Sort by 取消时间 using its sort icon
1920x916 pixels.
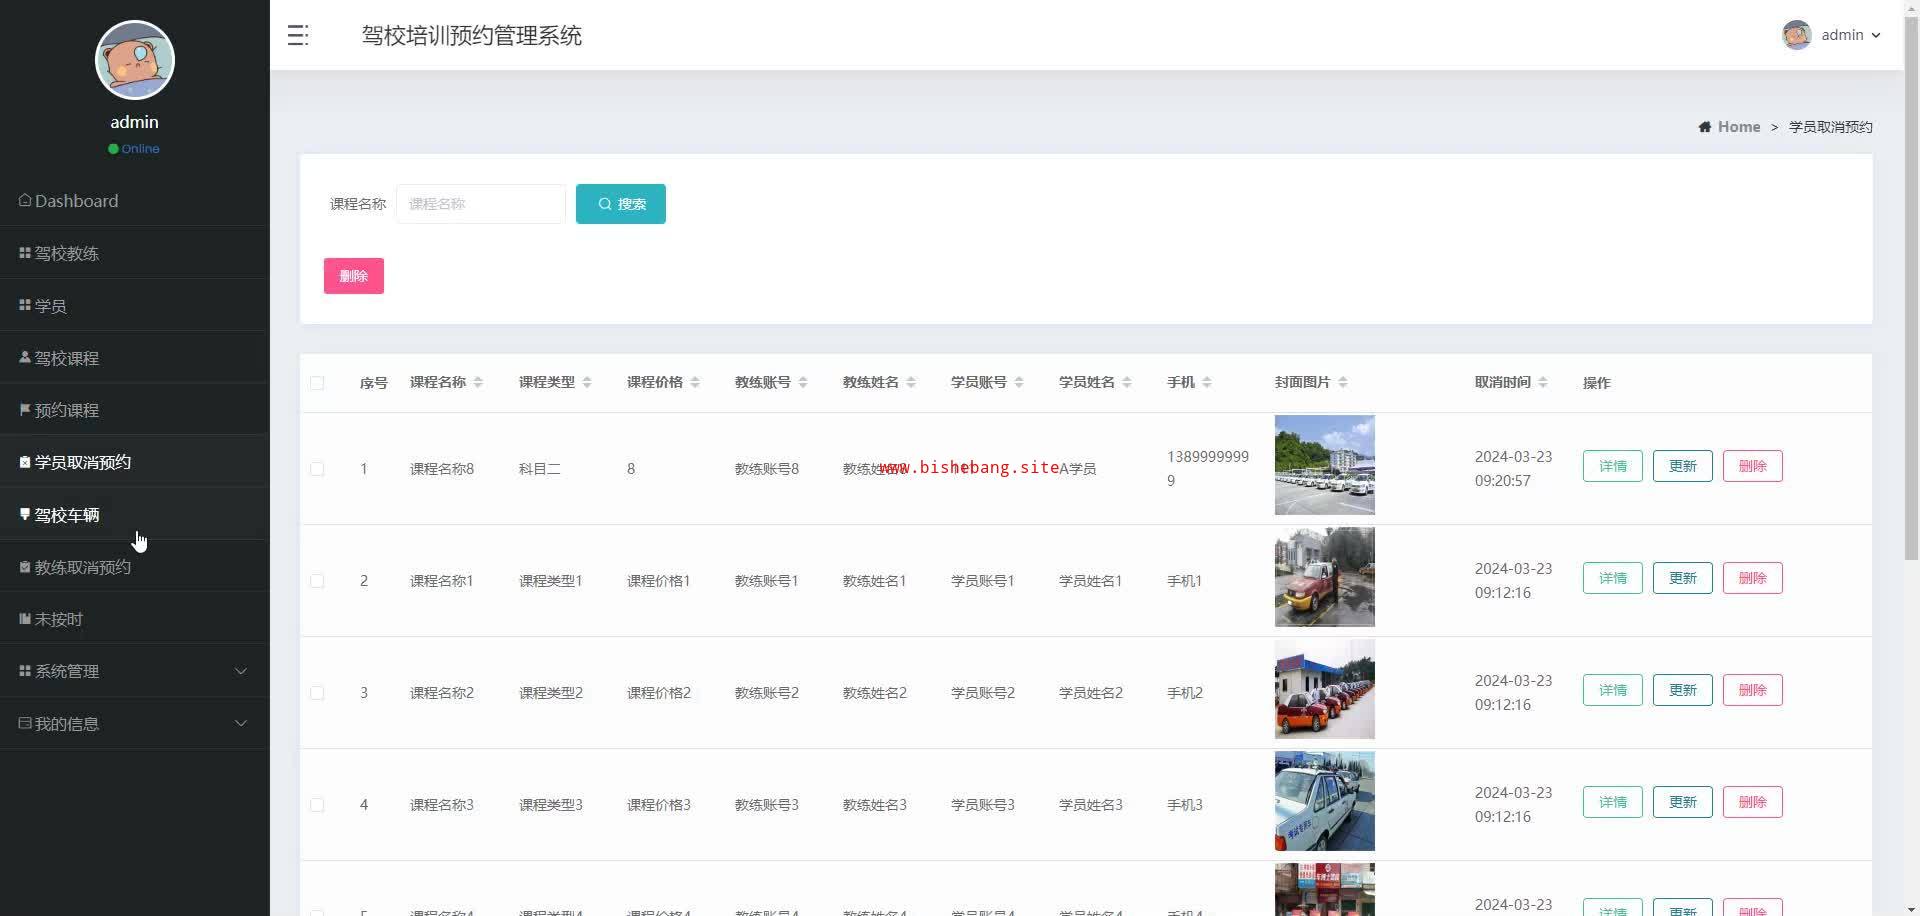point(1543,383)
